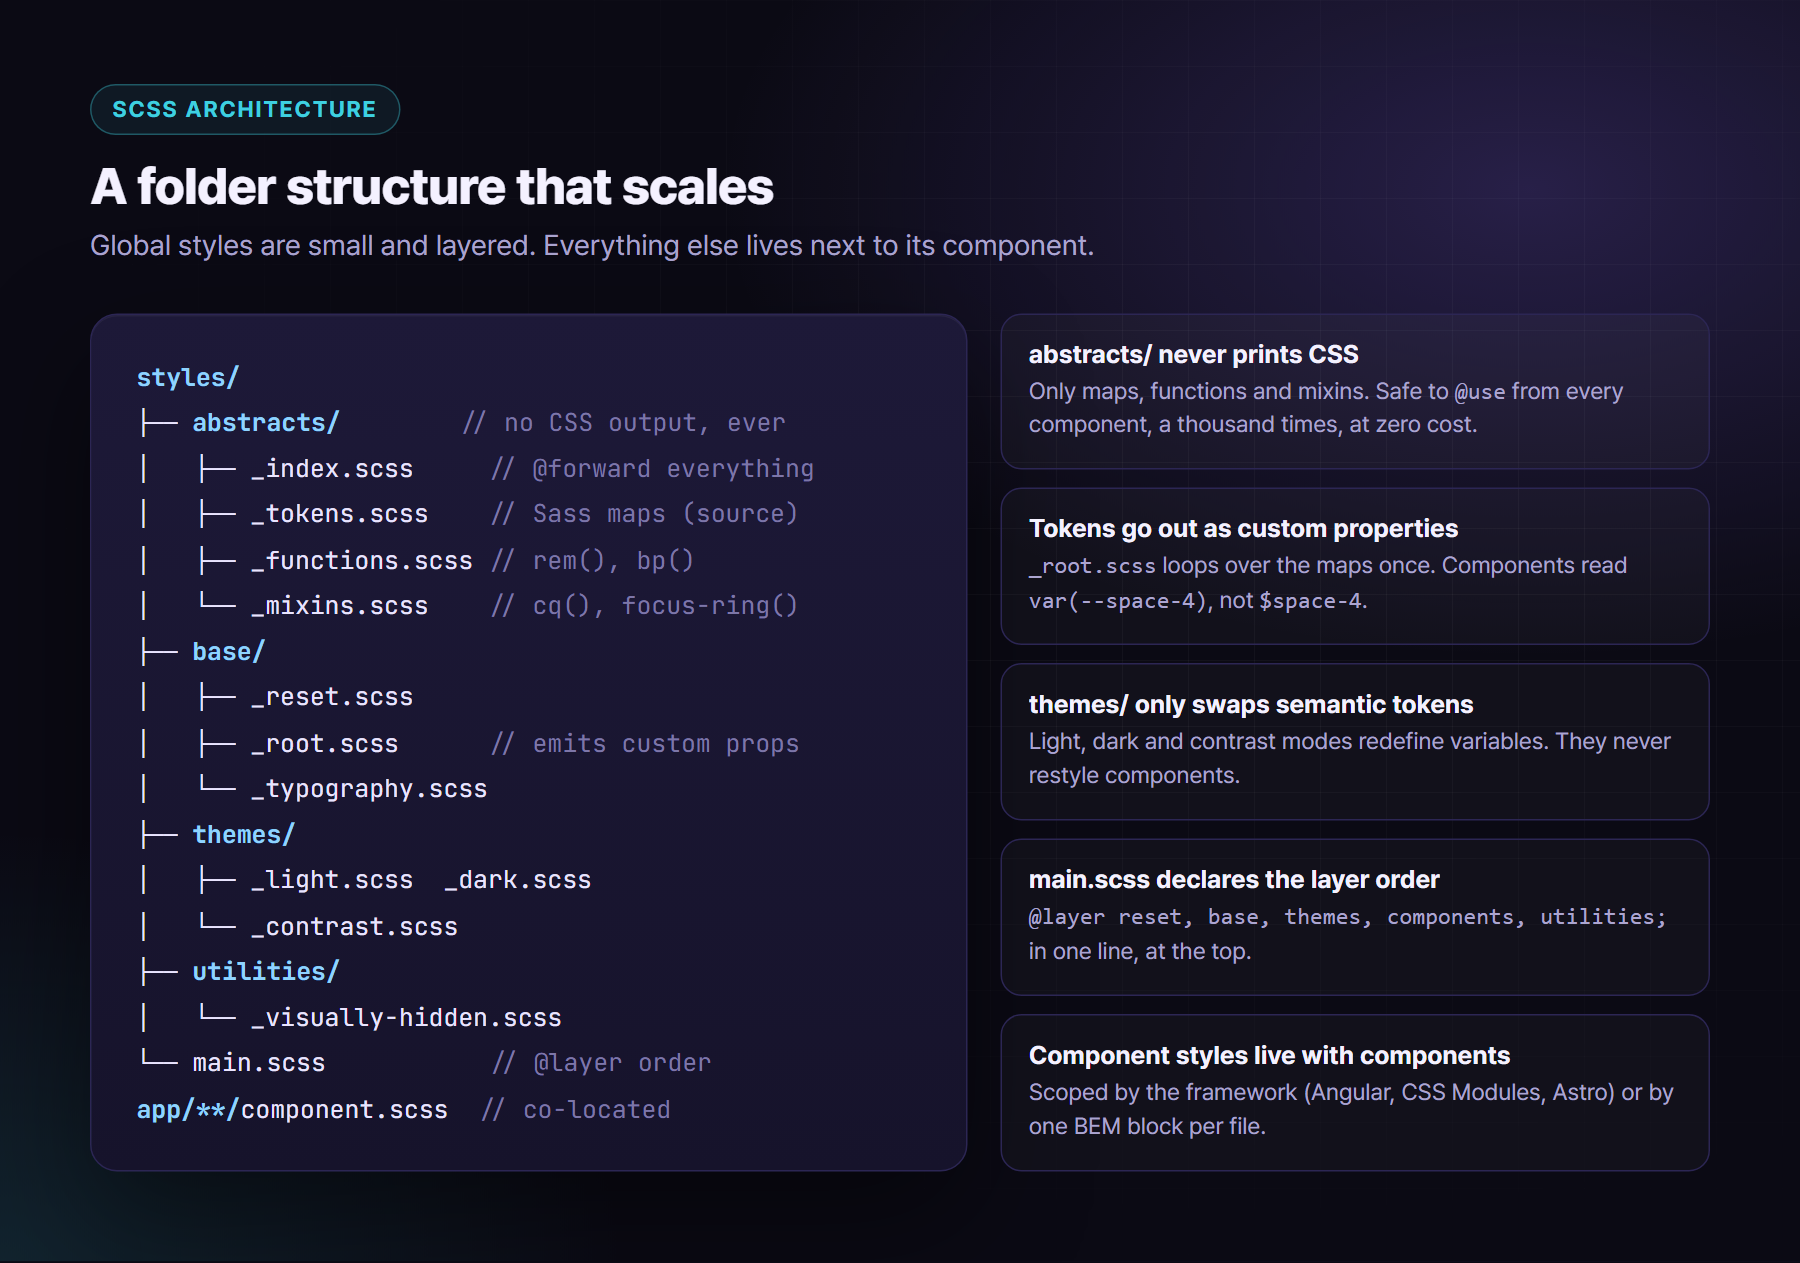Image resolution: width=1800 pixels, height=1263 pixels.
Task: Click the '_root.scss' code in Tokens card
Action: pyautogui.click(x=1092, y=566)
